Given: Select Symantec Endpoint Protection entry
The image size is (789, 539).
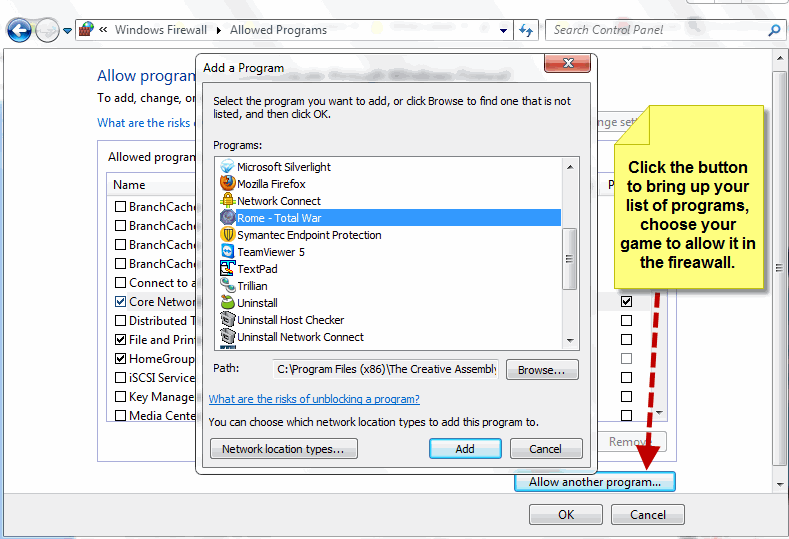Looking at the screenshot, I should tap(389, 235).
